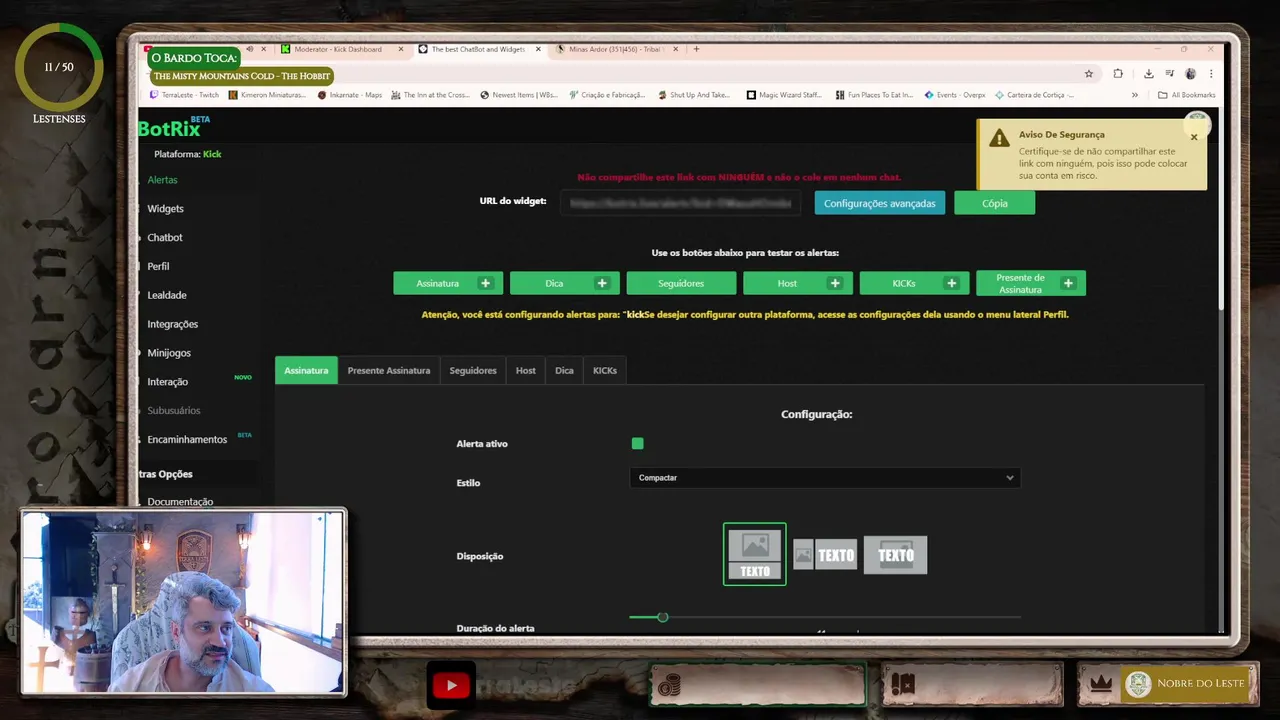Click the warning triangle icon in security notice
This screenshot has height=720, width=1280.
point(999,138)
